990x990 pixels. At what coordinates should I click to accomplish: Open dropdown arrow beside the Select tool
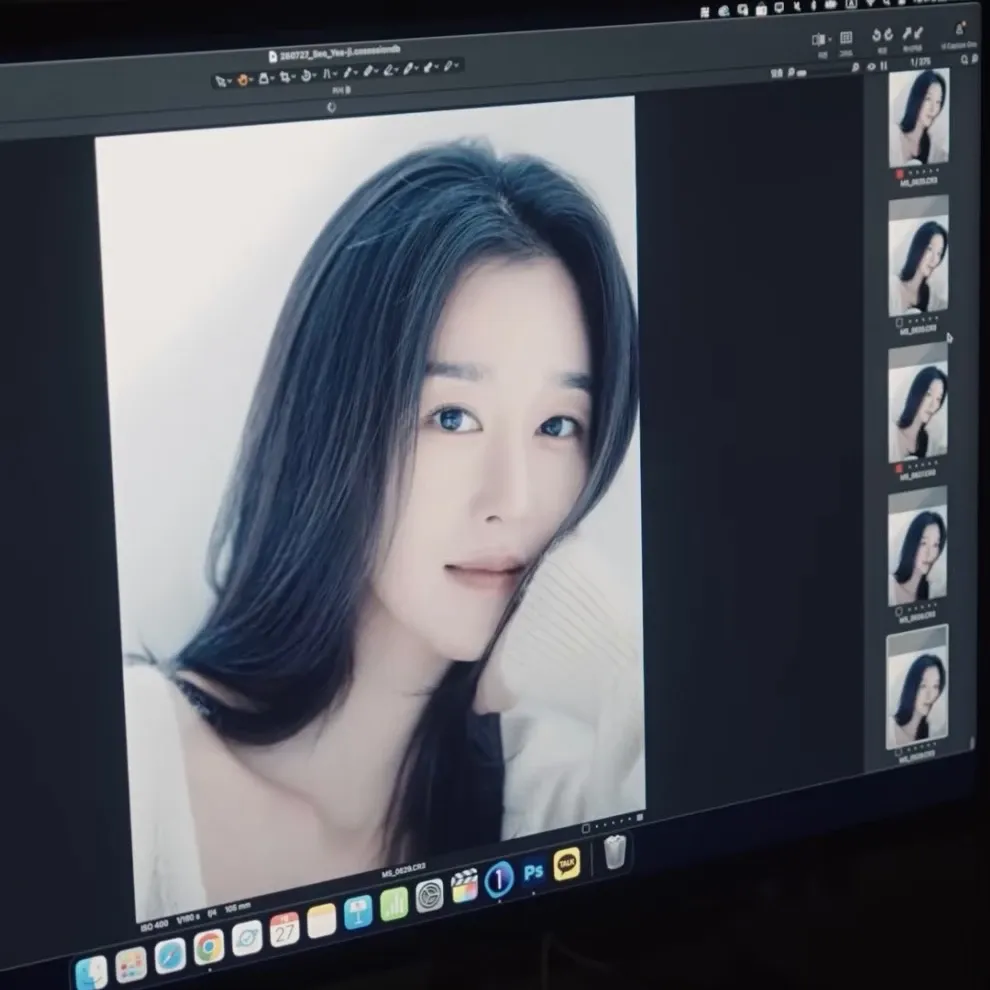pyautogui.click(x=229, y=81)
